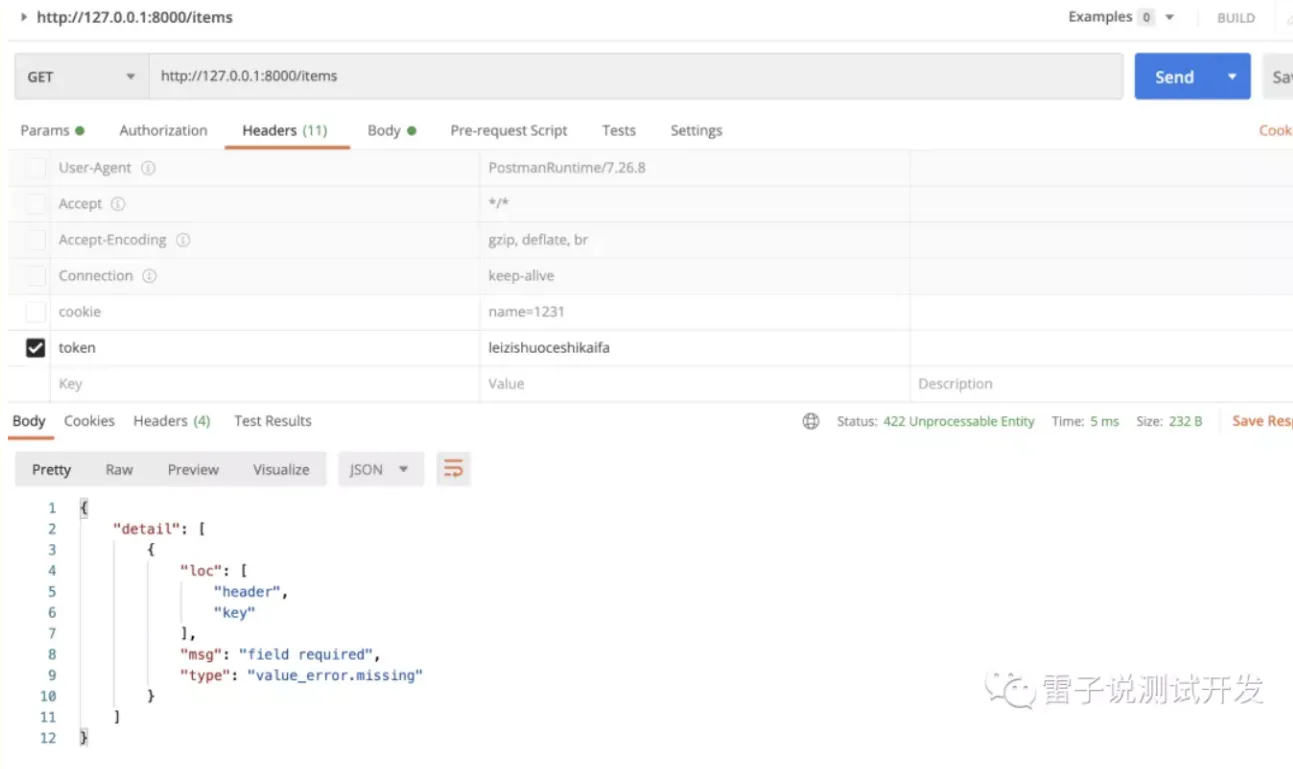
Task: Expand the request title triangle
Action: click(24, 17)
